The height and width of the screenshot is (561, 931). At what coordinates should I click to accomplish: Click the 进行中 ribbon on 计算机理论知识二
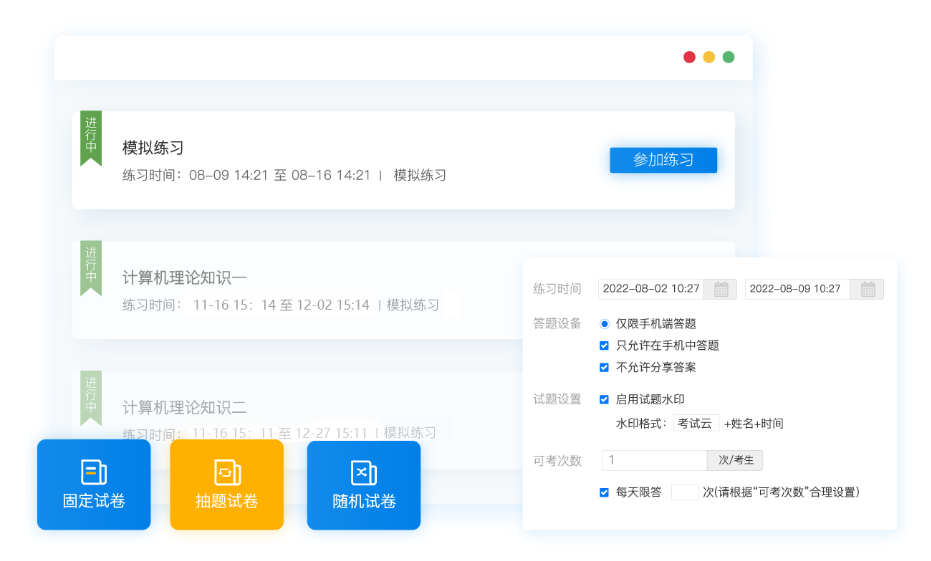(91, 397)
